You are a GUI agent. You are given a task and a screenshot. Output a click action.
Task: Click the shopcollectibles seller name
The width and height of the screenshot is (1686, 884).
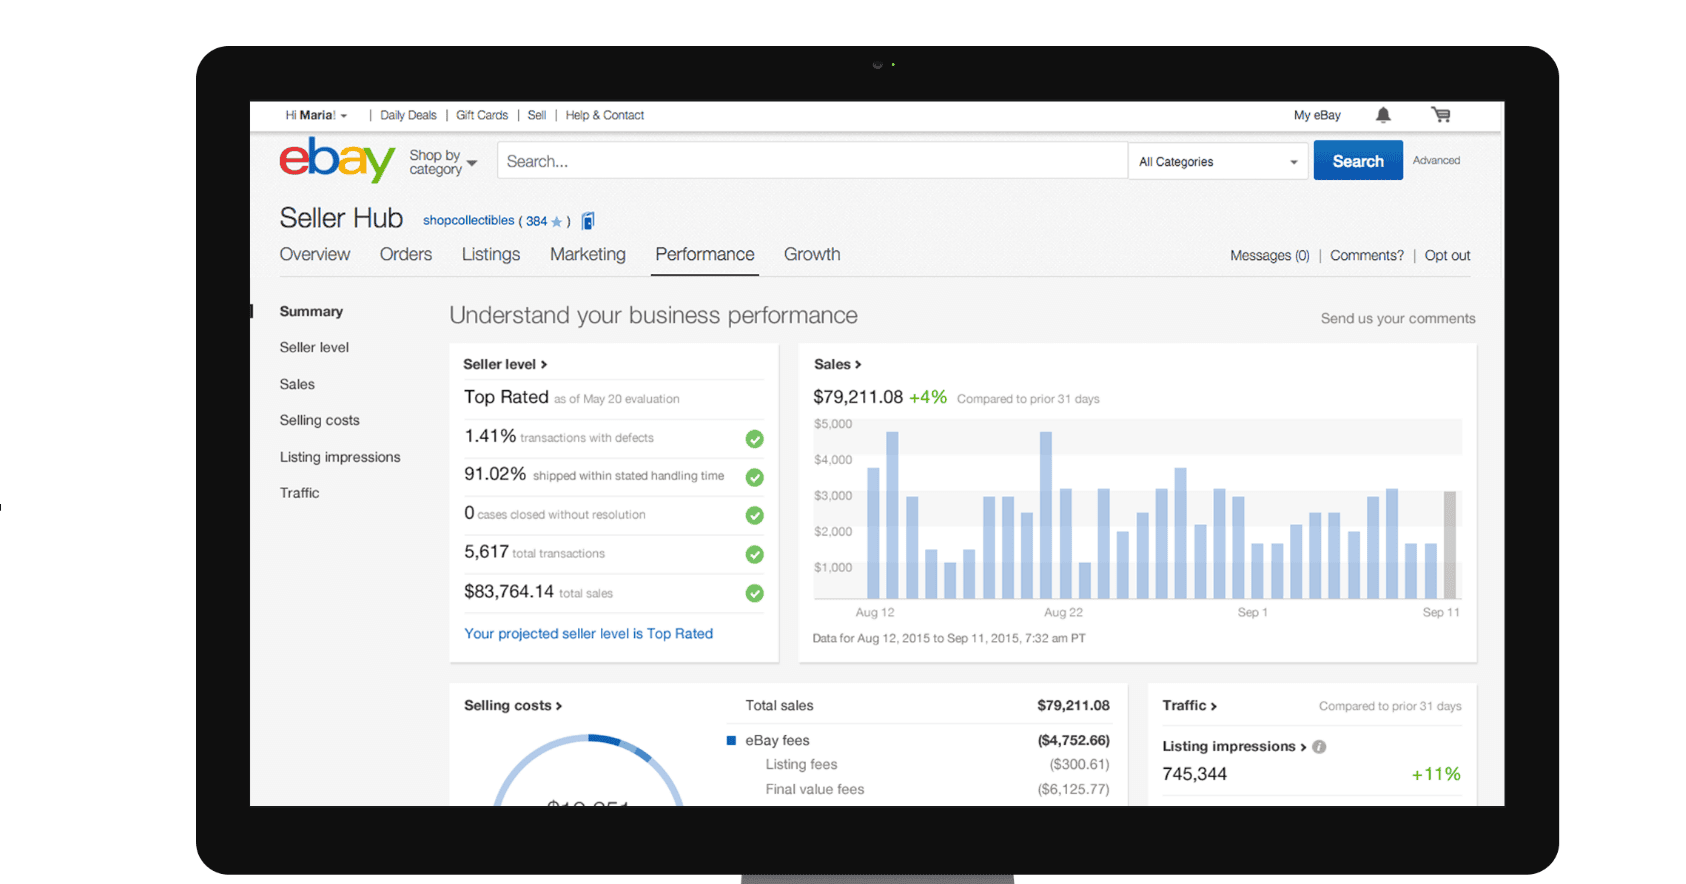click(x=468, y=220)
